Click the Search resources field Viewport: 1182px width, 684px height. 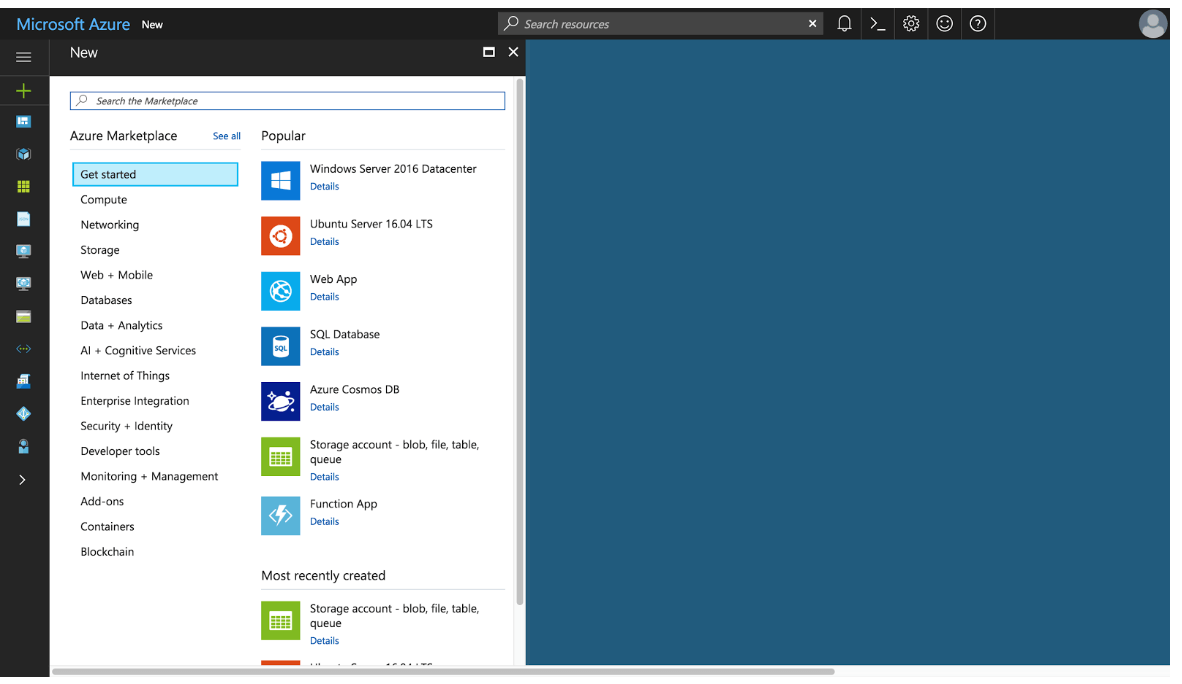(661, 24)
